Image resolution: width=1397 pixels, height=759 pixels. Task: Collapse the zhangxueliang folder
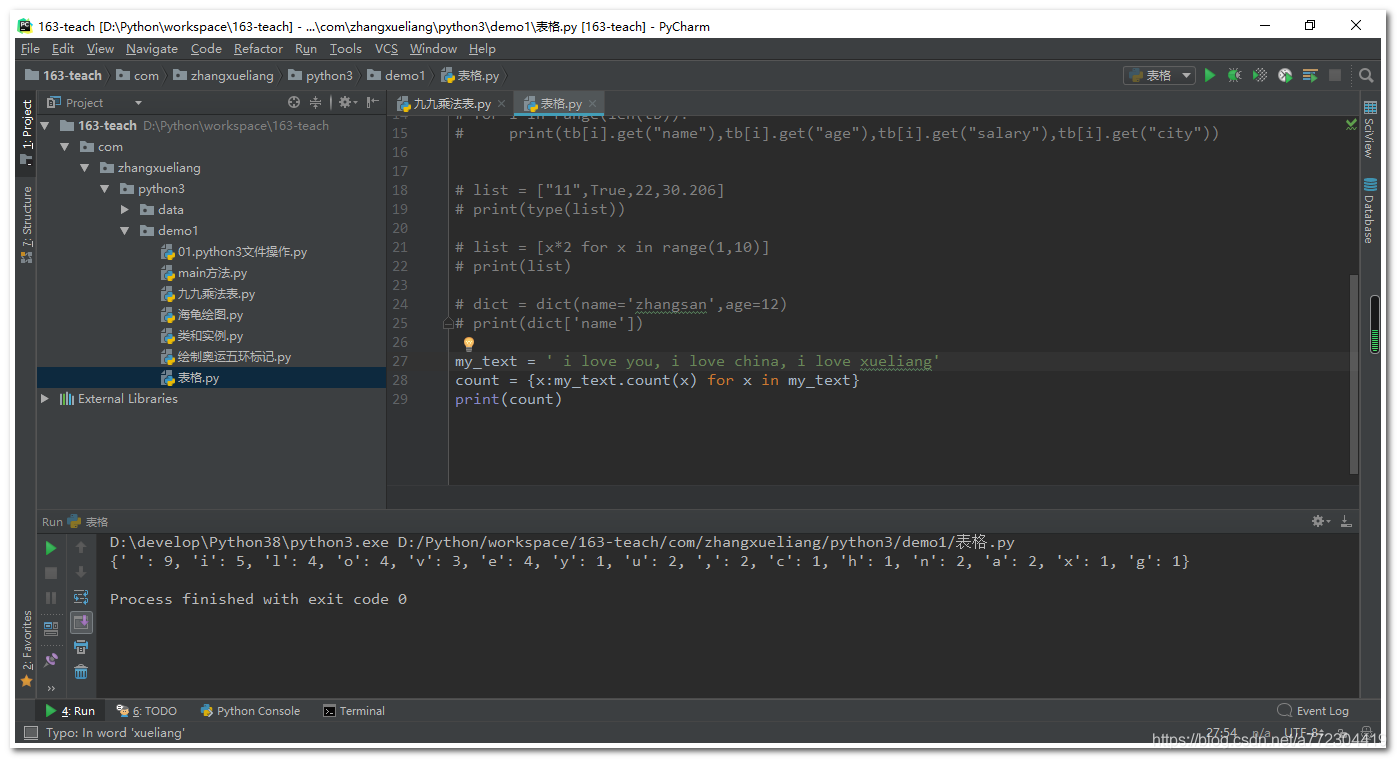coord(85,168)
